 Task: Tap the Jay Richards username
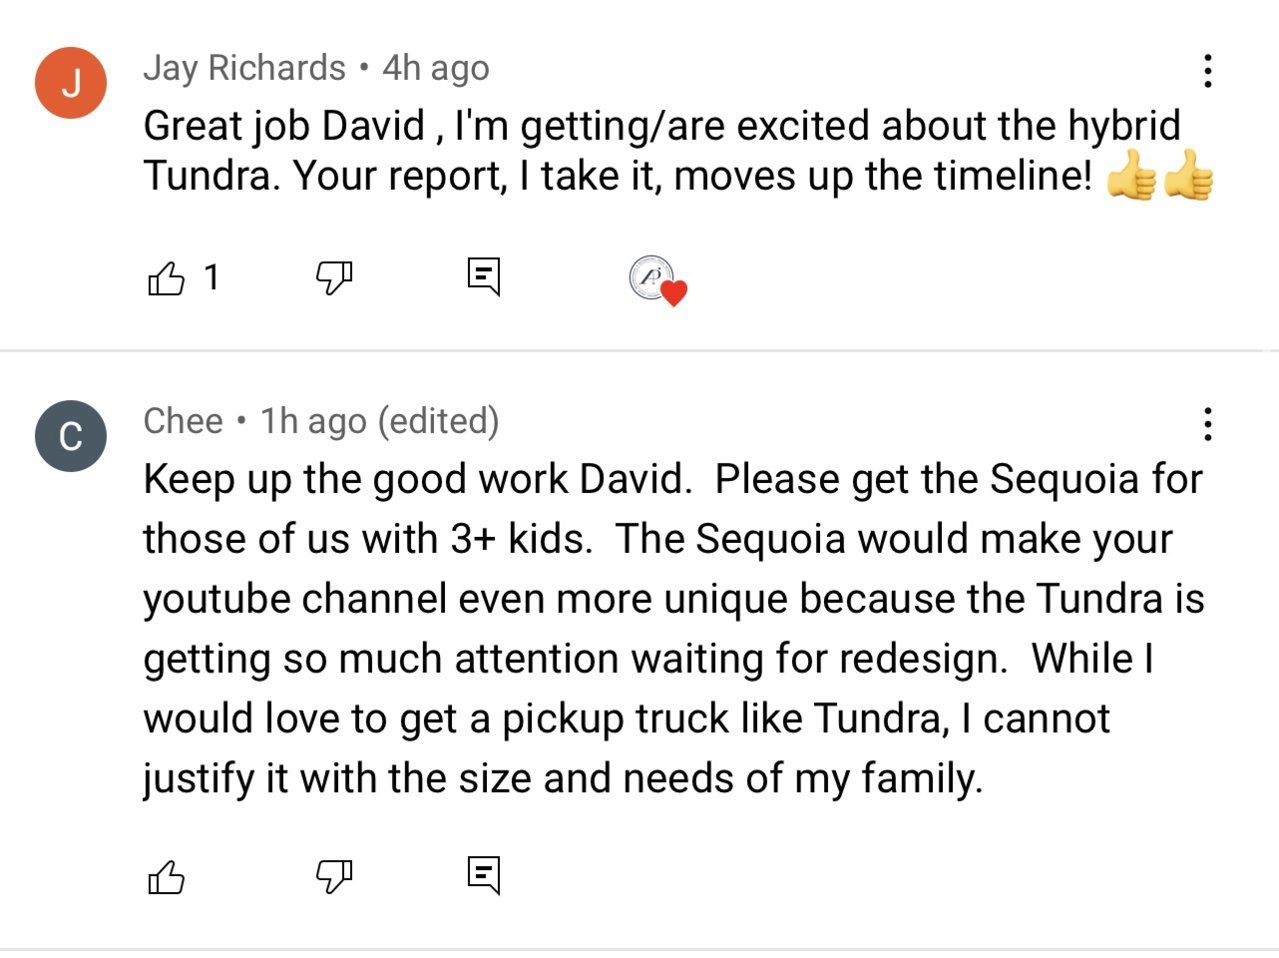245,68
